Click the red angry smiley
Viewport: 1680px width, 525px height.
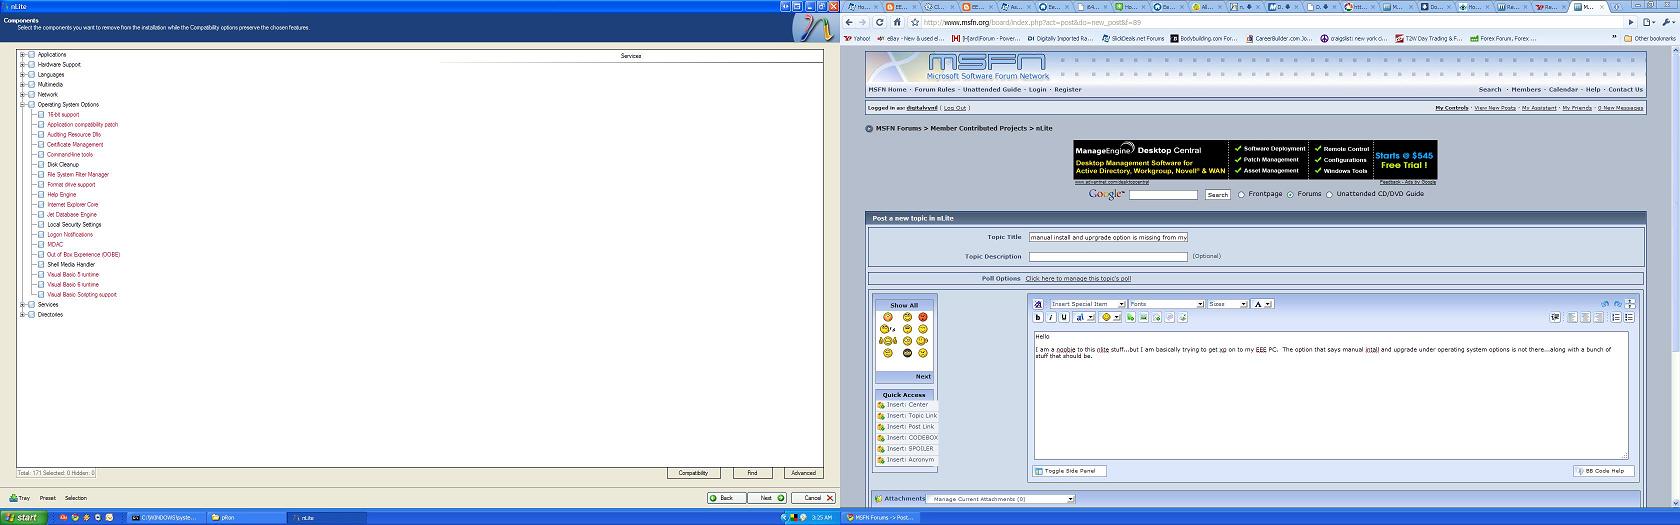[923, 317]
